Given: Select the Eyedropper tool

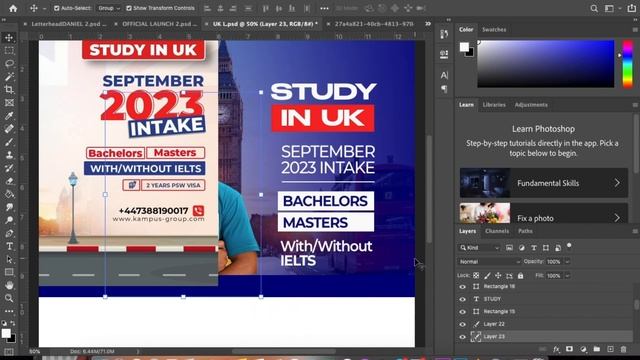Looking at the screenshot, I should click(x=9, y=116).
